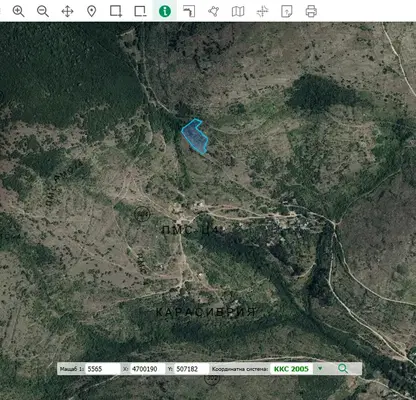Activate the crosshair coordinates tool
The image size is (416, 400).
pos(262,11)
